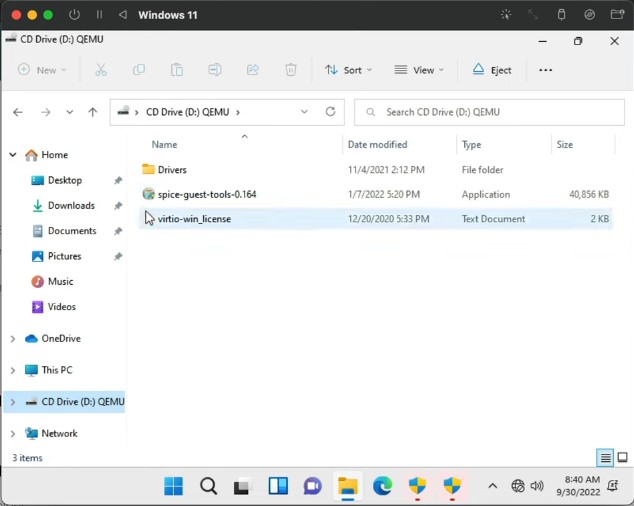This screenshot has height=506, width=634.
Task: Expand the This PC tree node
Action: [x=13, y=370]
